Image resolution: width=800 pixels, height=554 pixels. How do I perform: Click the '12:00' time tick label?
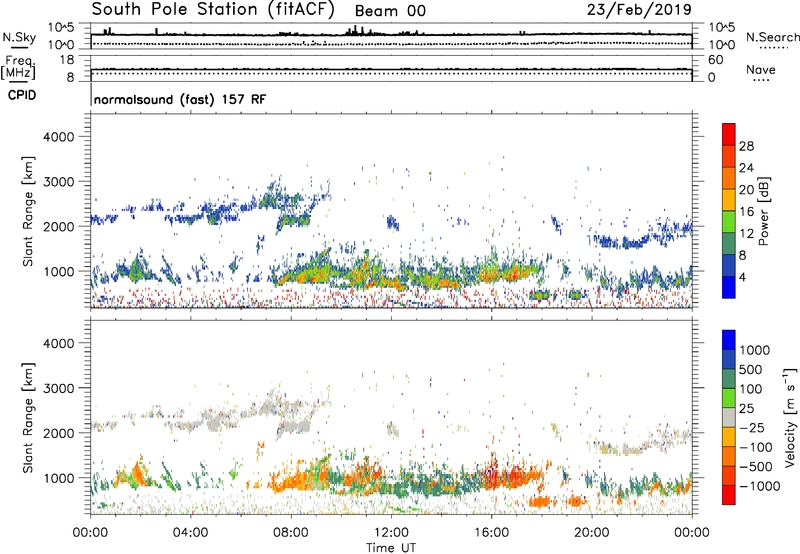(x=391, y=533)
